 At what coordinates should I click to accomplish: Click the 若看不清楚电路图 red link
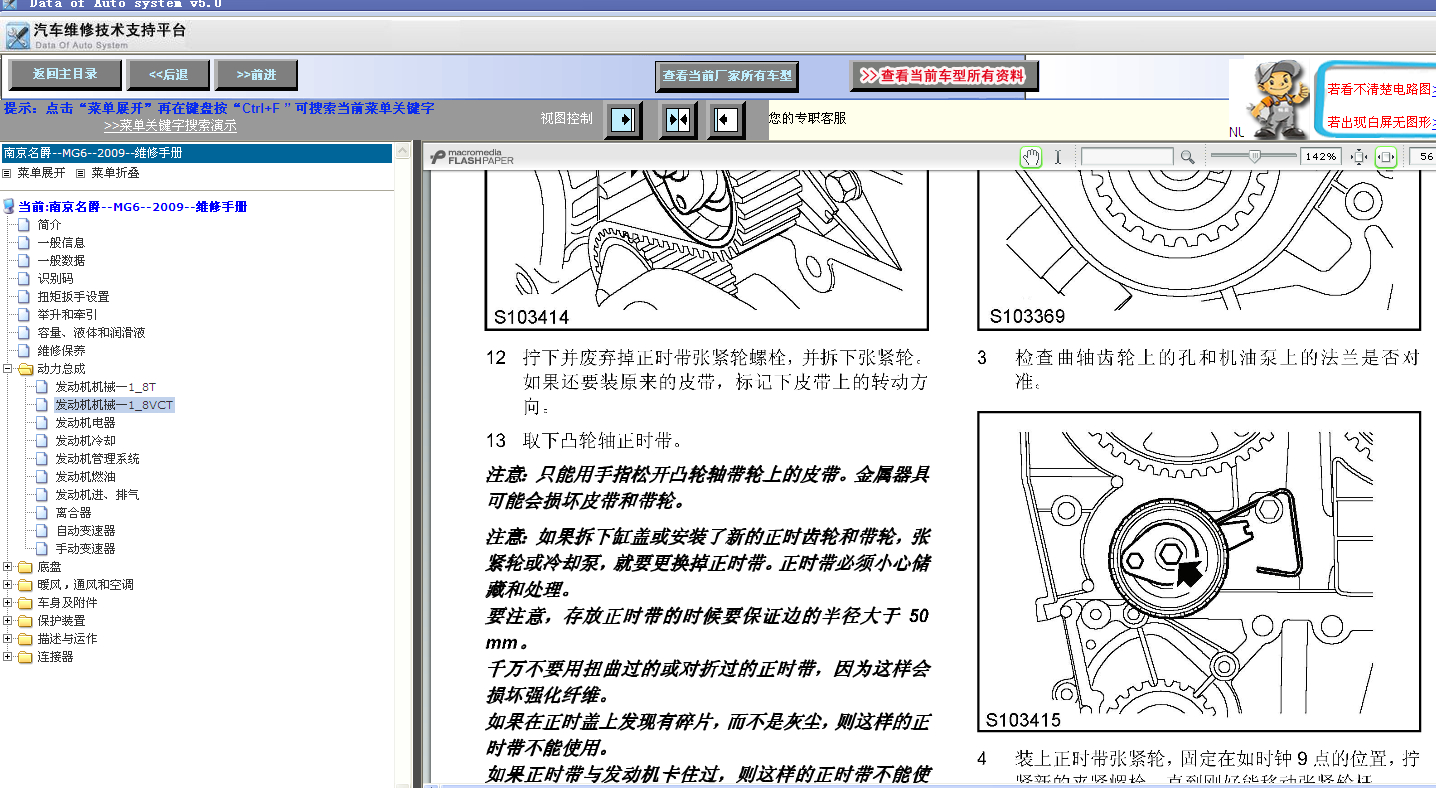tap(1381, 88)
